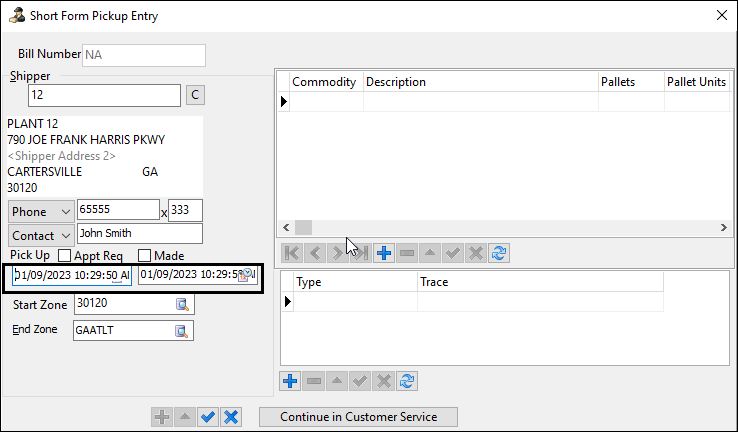Open the End Zone lookup search icon
This screenshot has height=432, width=738.
tap(182, 331)
